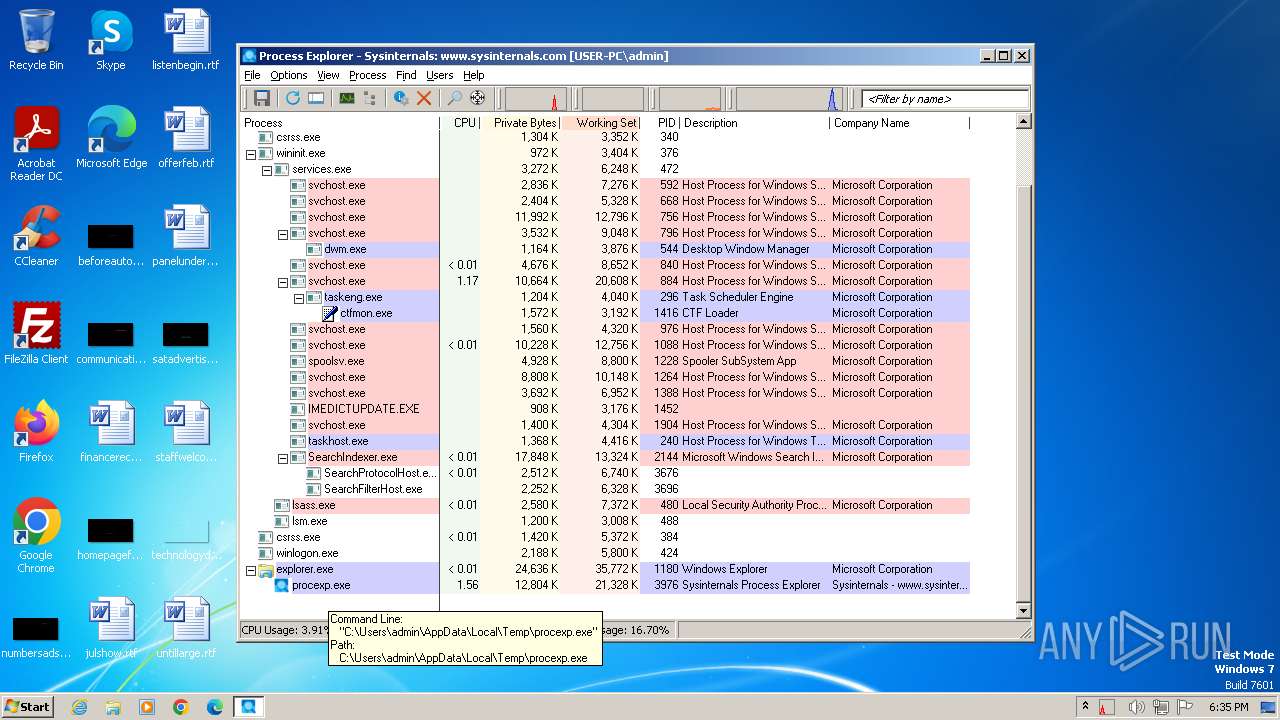1280x720 pixels.
Task: Open System Information toolbar icon
Action: (316, 98)
